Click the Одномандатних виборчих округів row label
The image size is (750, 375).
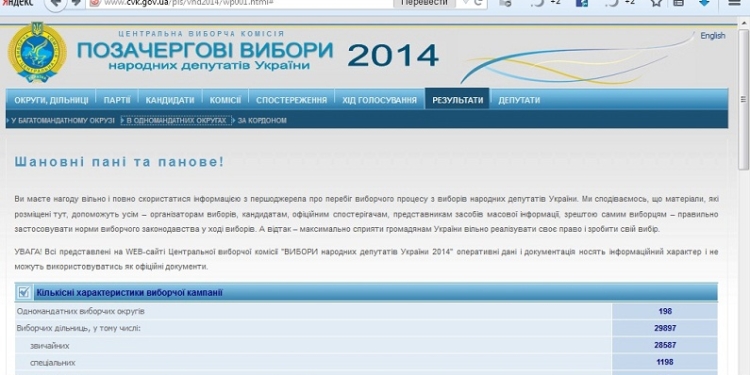80,311
